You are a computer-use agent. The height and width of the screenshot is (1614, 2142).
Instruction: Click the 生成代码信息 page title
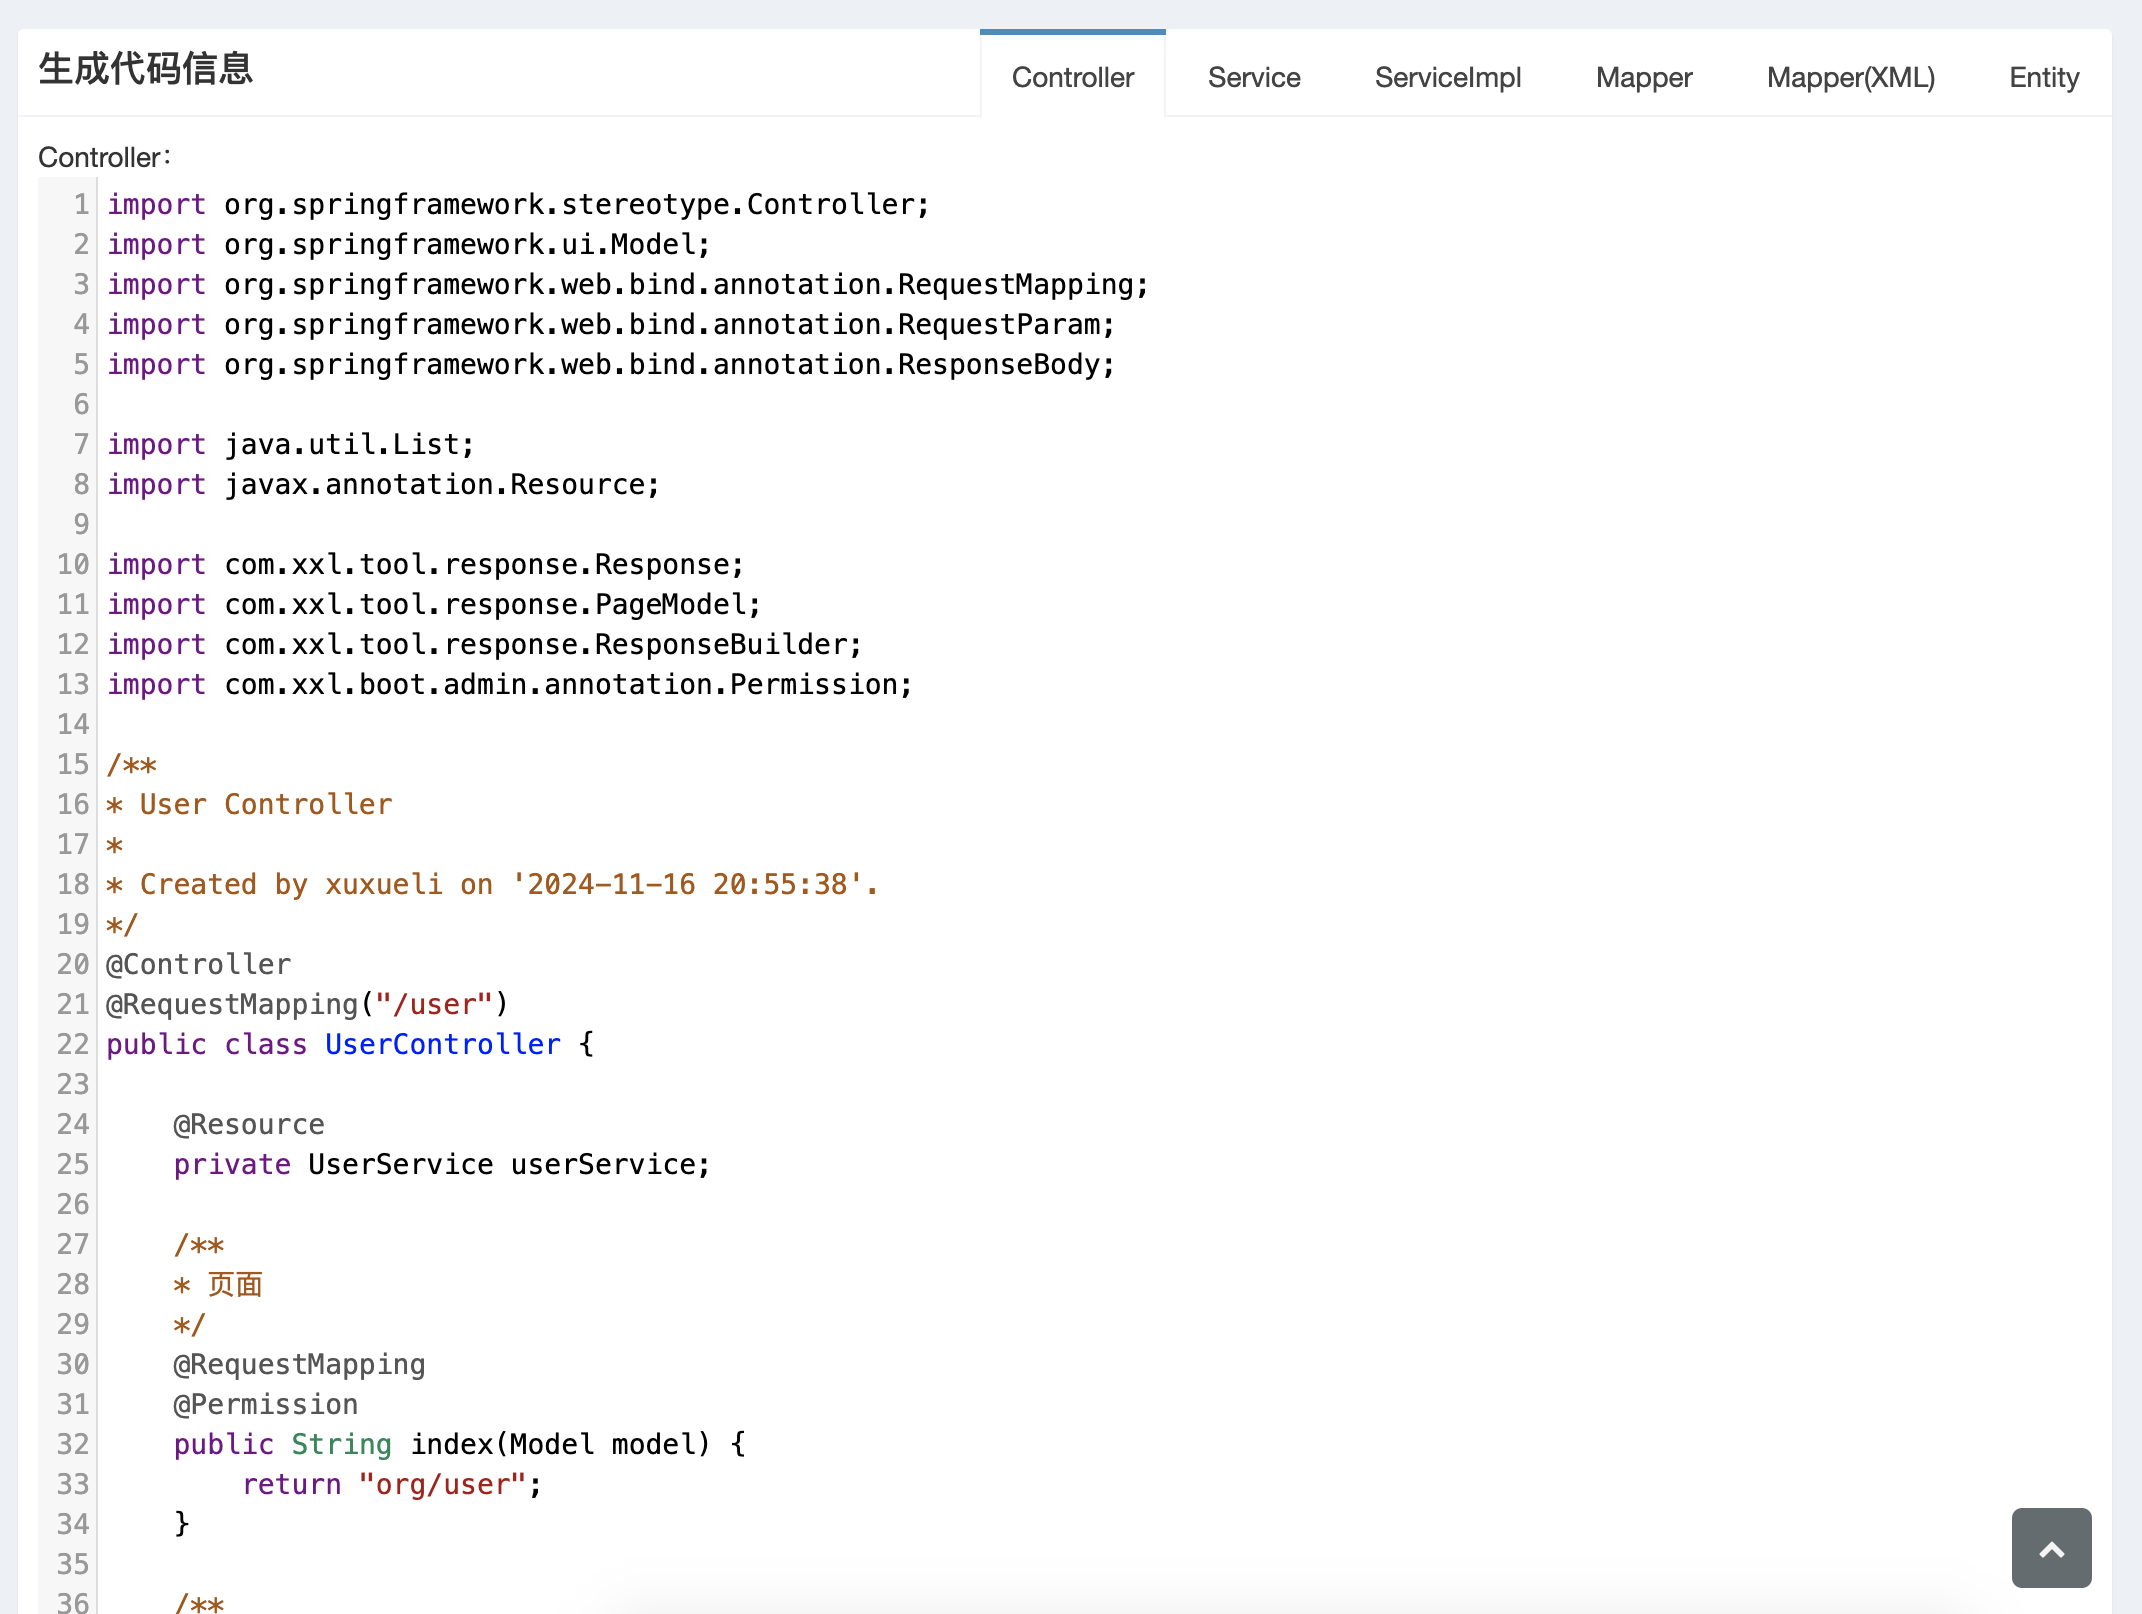[x=145, y=68]
